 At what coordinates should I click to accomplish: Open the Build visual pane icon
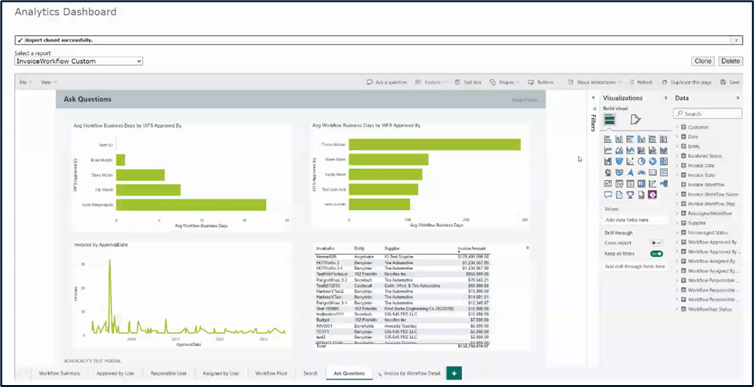pos(610,119)
